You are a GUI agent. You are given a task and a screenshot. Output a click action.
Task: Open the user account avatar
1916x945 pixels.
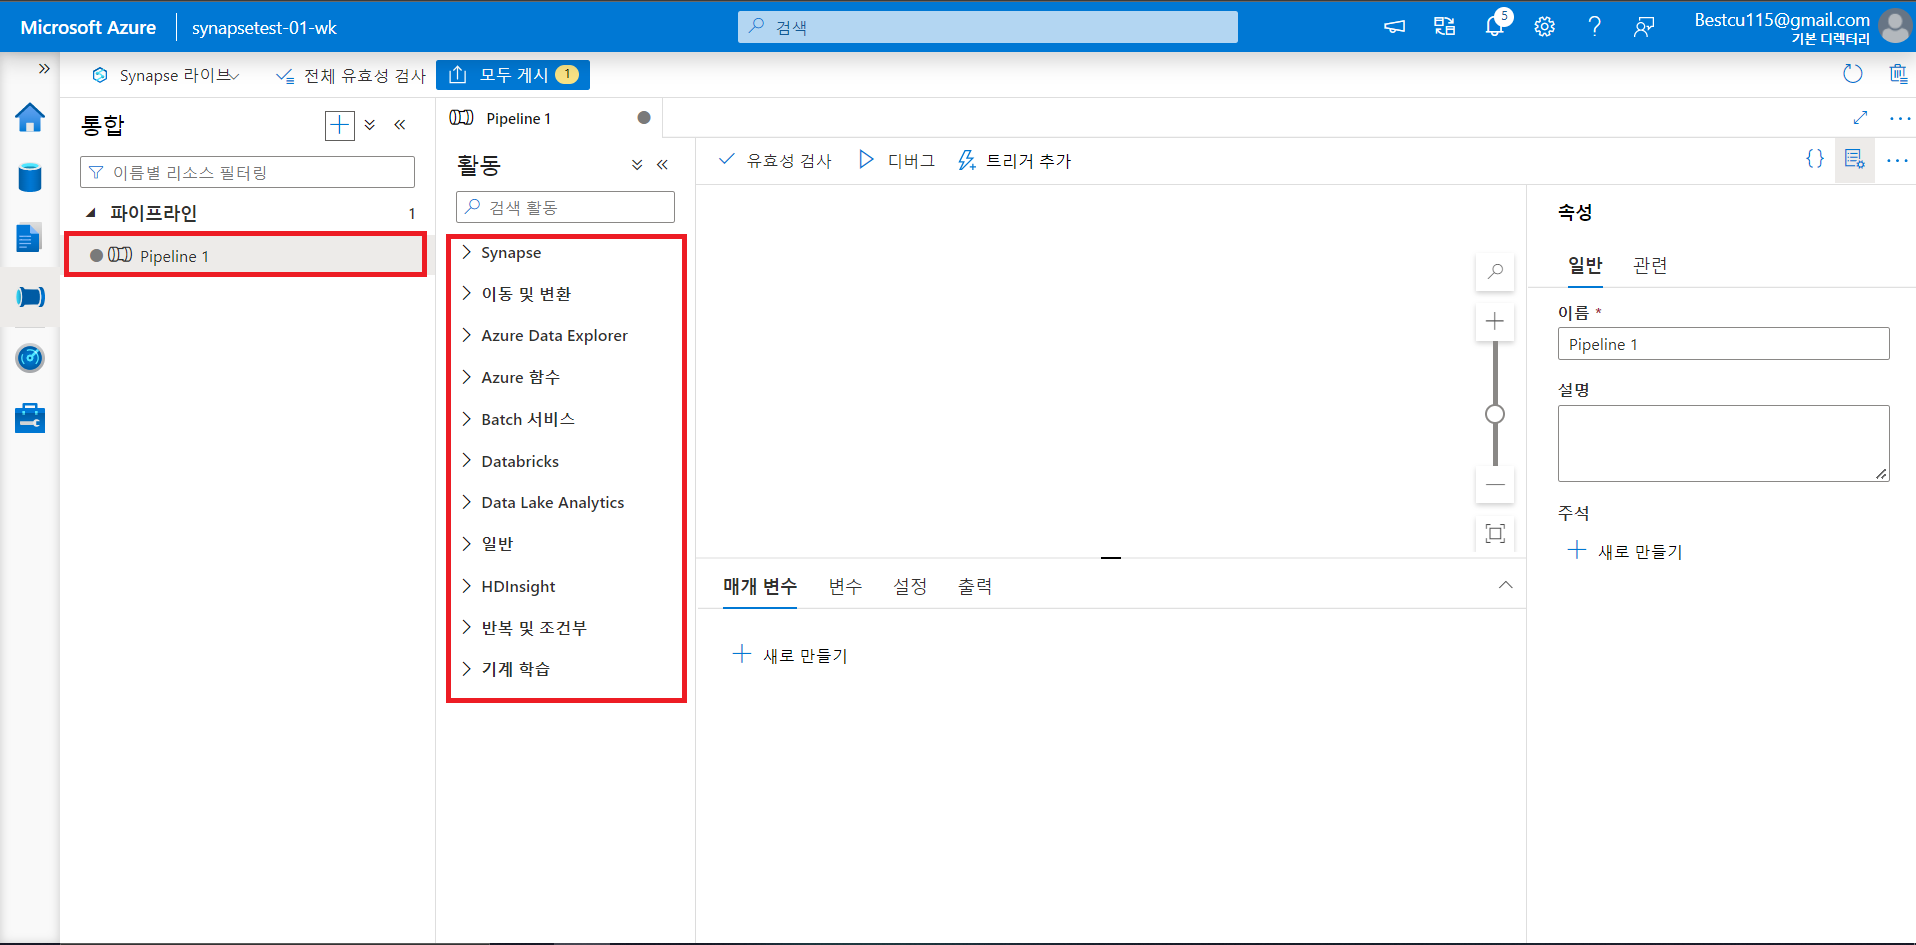coord(1894,27)
